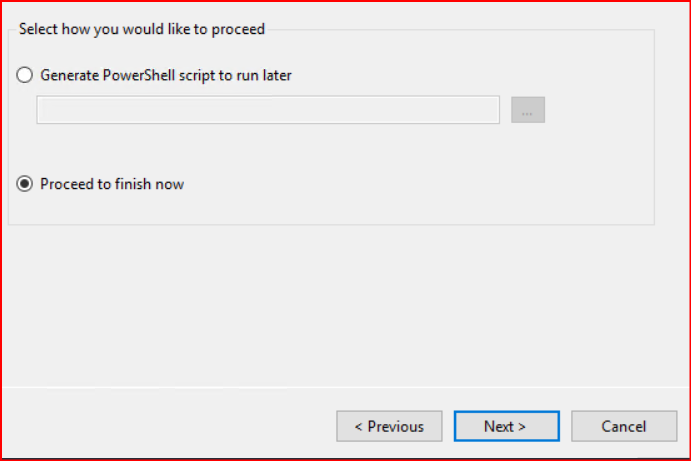Image resolution: width=691 pixels, height=461 pixels.
Task: Dismiss the dialog using Cancel
Action: pos(623,426)
